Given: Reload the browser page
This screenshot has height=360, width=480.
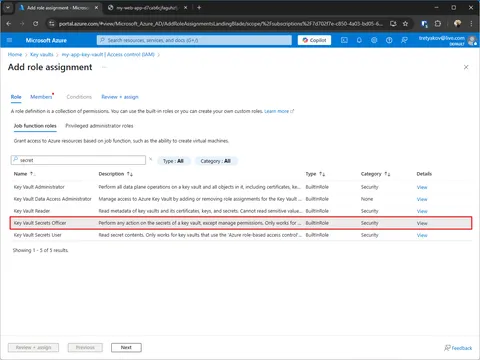Looking at the screenshot, I should (x=35, y=24).
